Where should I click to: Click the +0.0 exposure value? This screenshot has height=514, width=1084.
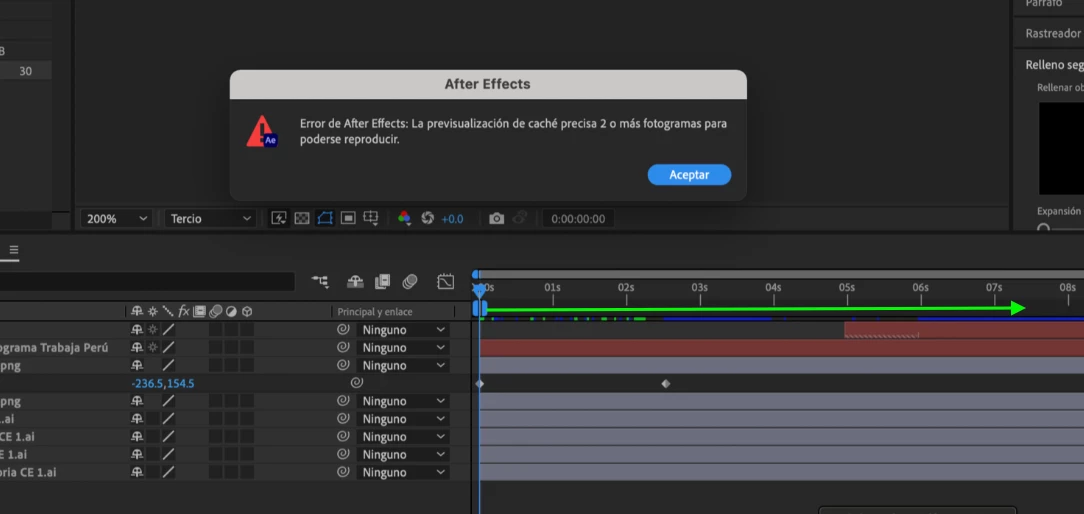[x=452, y=219]
